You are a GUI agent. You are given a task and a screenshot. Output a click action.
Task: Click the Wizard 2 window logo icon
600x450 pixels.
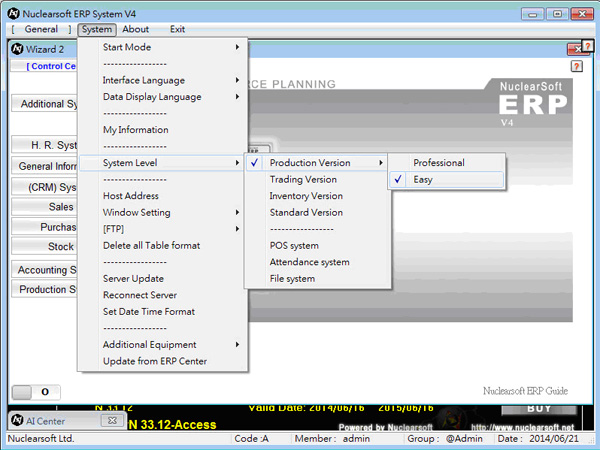(x=17, y=49)
